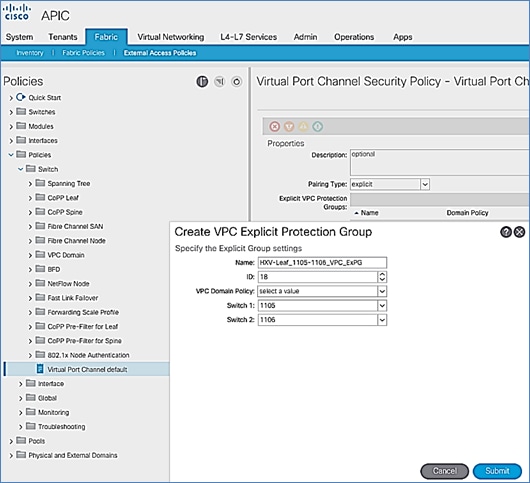Select Forwarding Scale Profile tree item

pyautogui.click(x=83, y=312)
